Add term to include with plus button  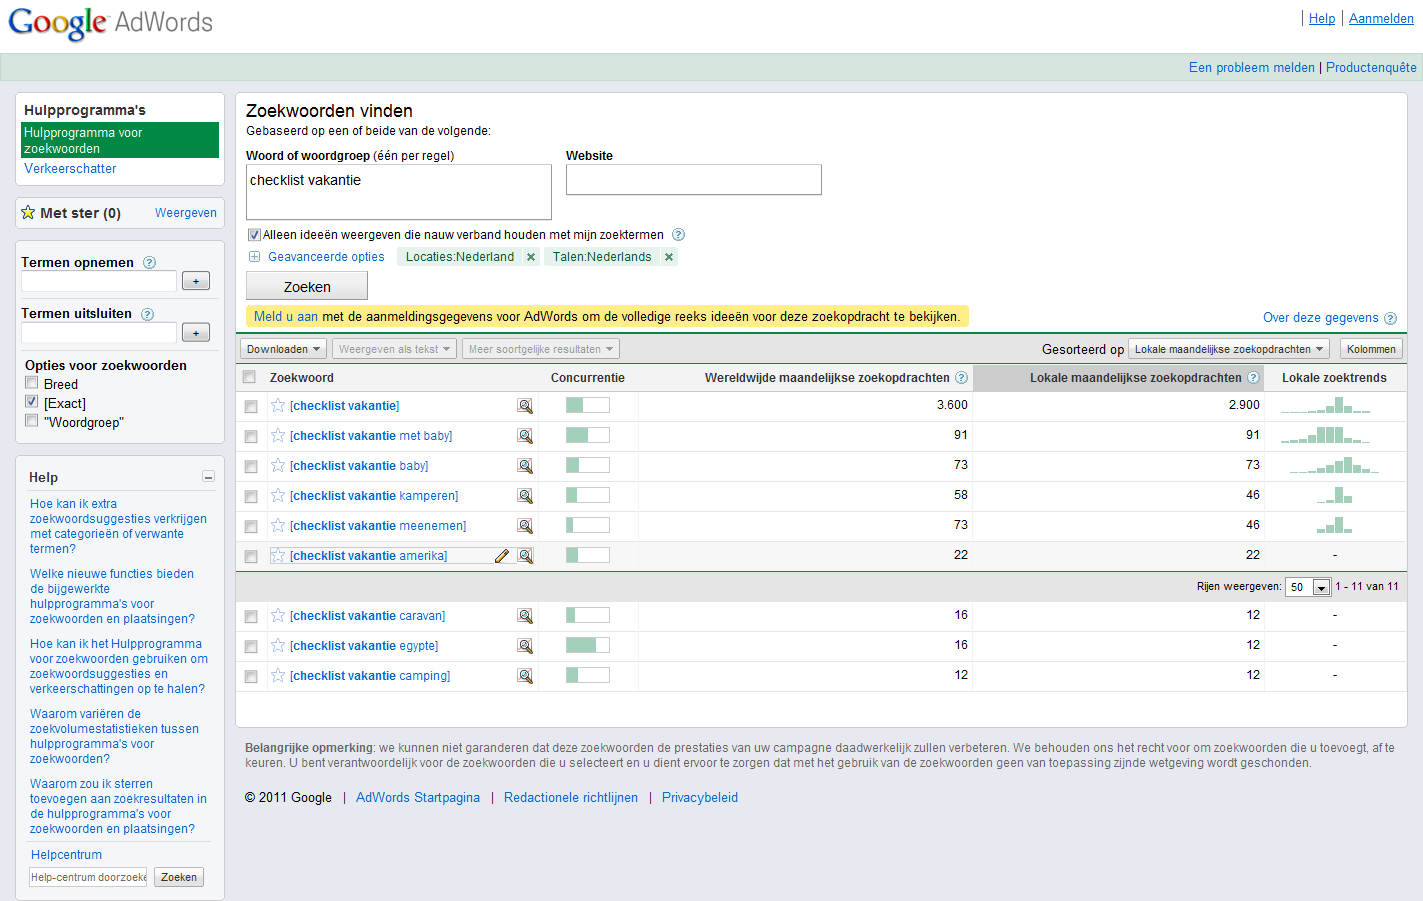tap(196, 281)
